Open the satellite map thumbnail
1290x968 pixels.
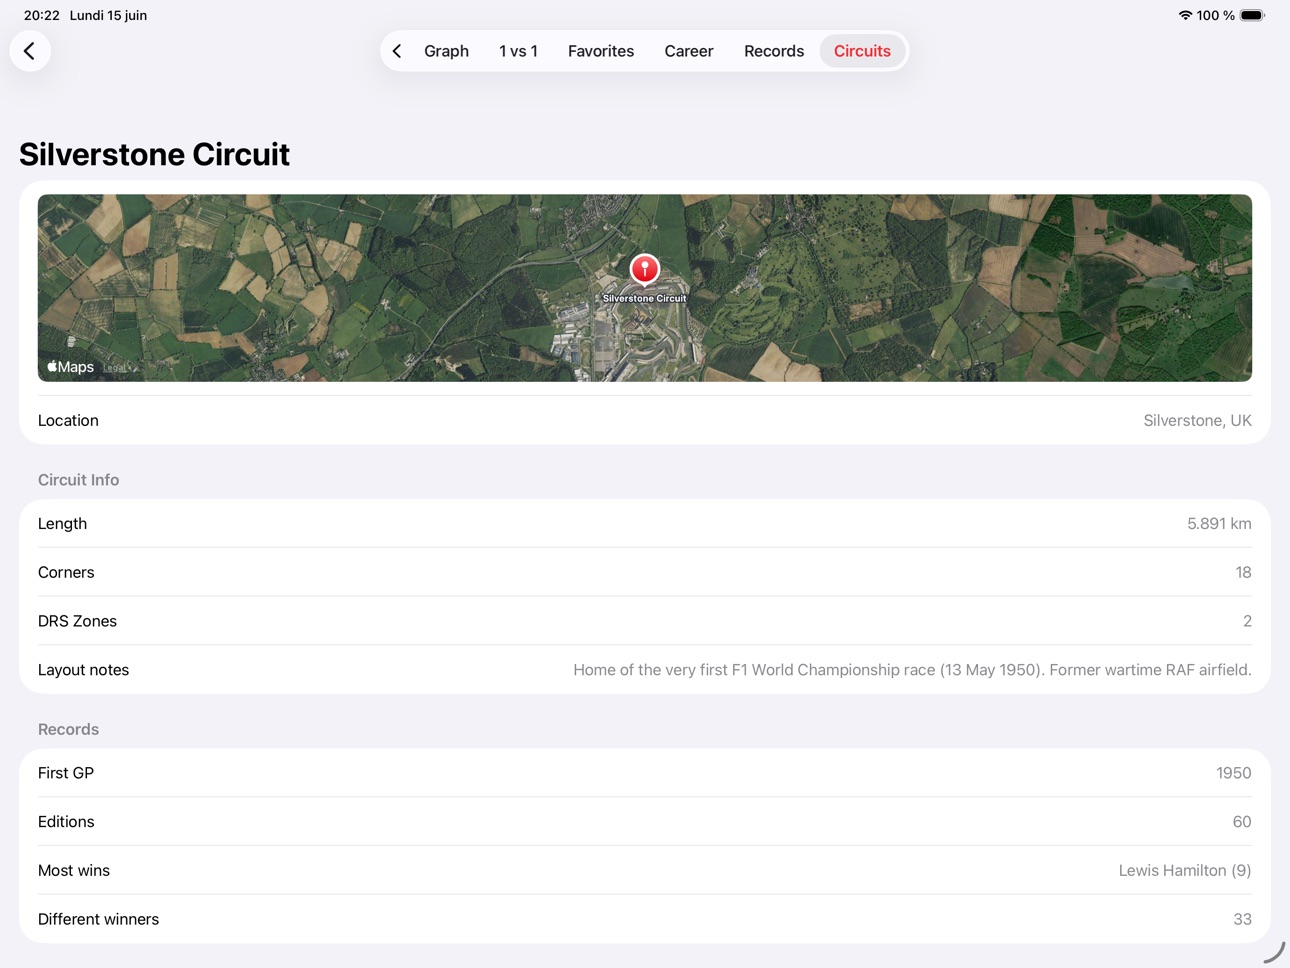pos(645,288)
